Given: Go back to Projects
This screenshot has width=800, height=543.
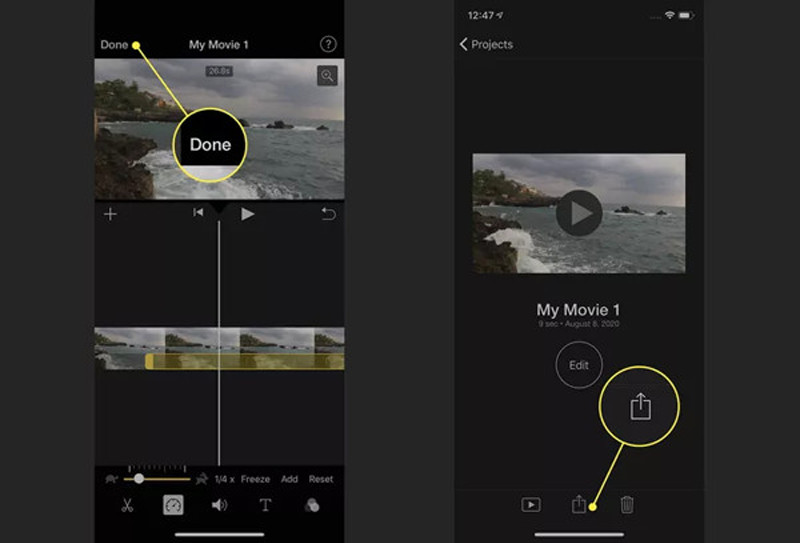Looking at the screenshot, I should tap(485, 45).
